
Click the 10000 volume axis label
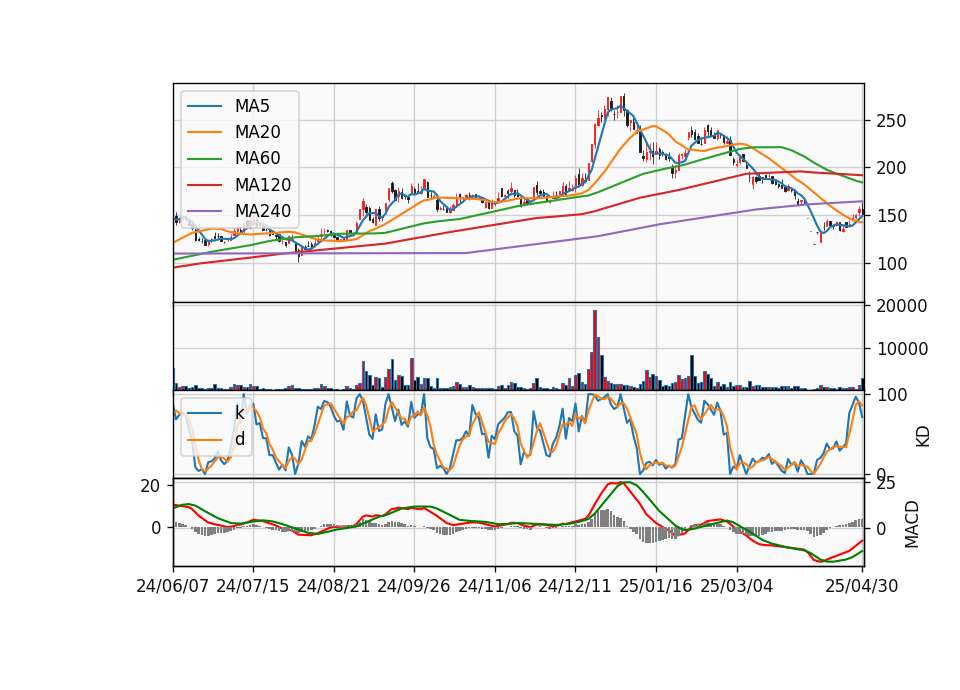tap(902, 349)
